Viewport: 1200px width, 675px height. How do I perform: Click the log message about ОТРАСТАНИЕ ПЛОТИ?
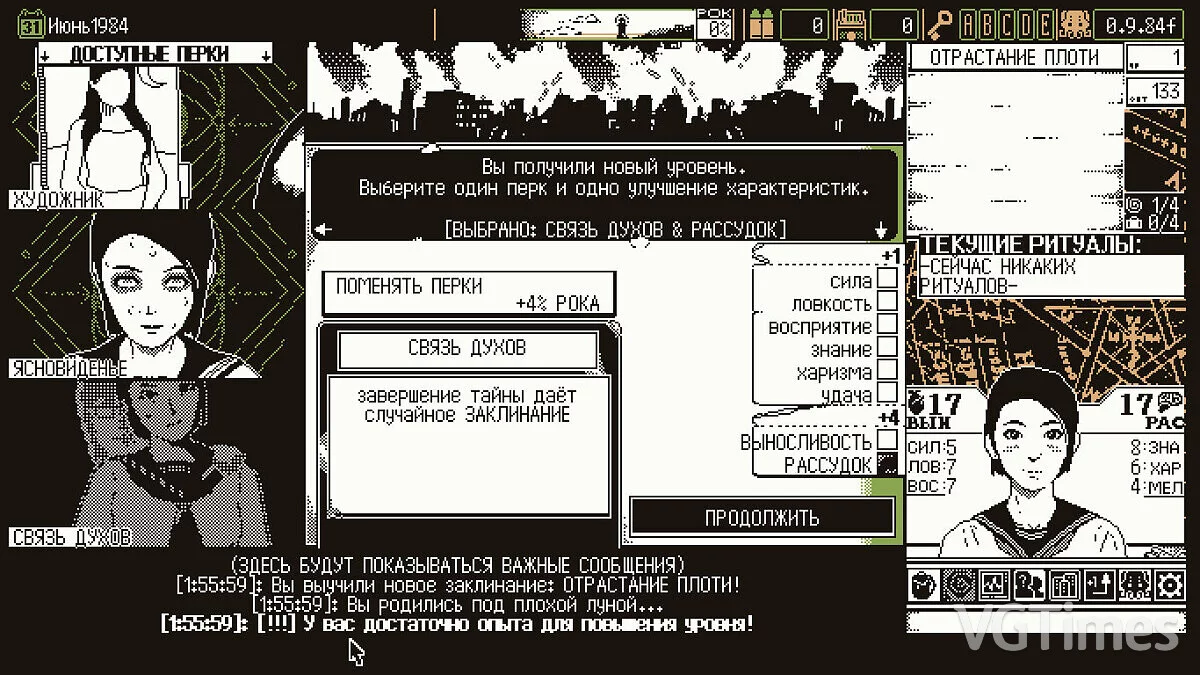[x=459, y=585]
